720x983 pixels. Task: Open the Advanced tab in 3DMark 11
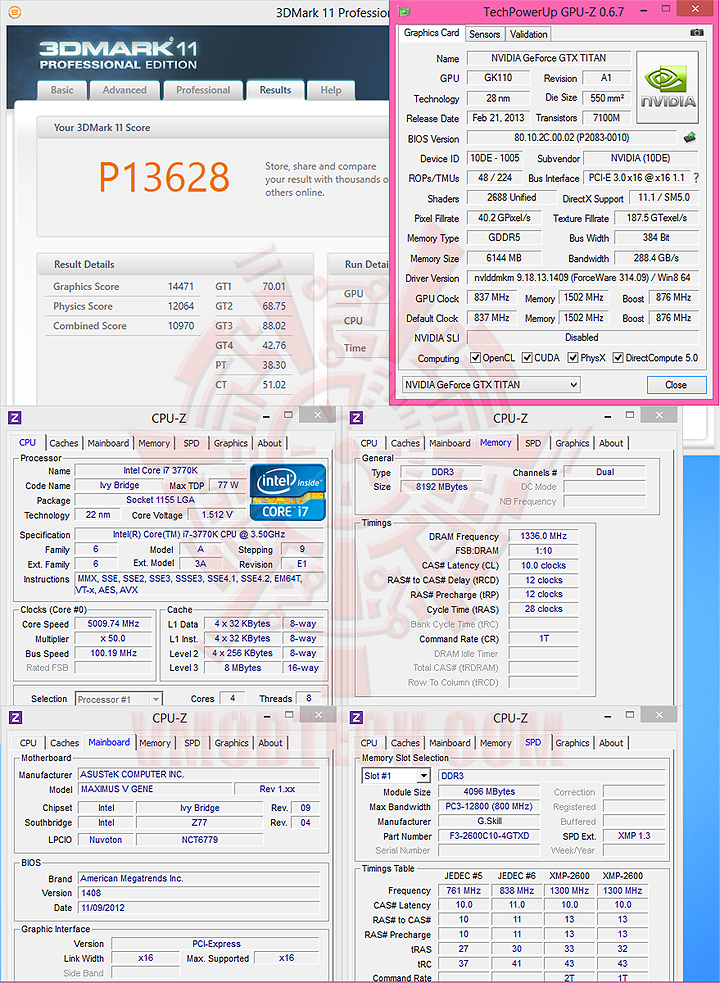click(x=124, y=90)
